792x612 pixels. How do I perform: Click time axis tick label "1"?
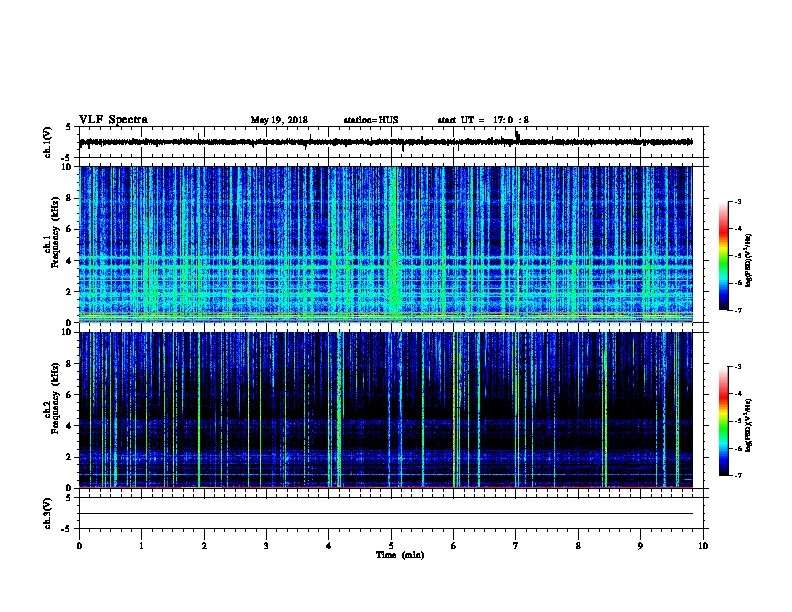[x=141, y=546]
